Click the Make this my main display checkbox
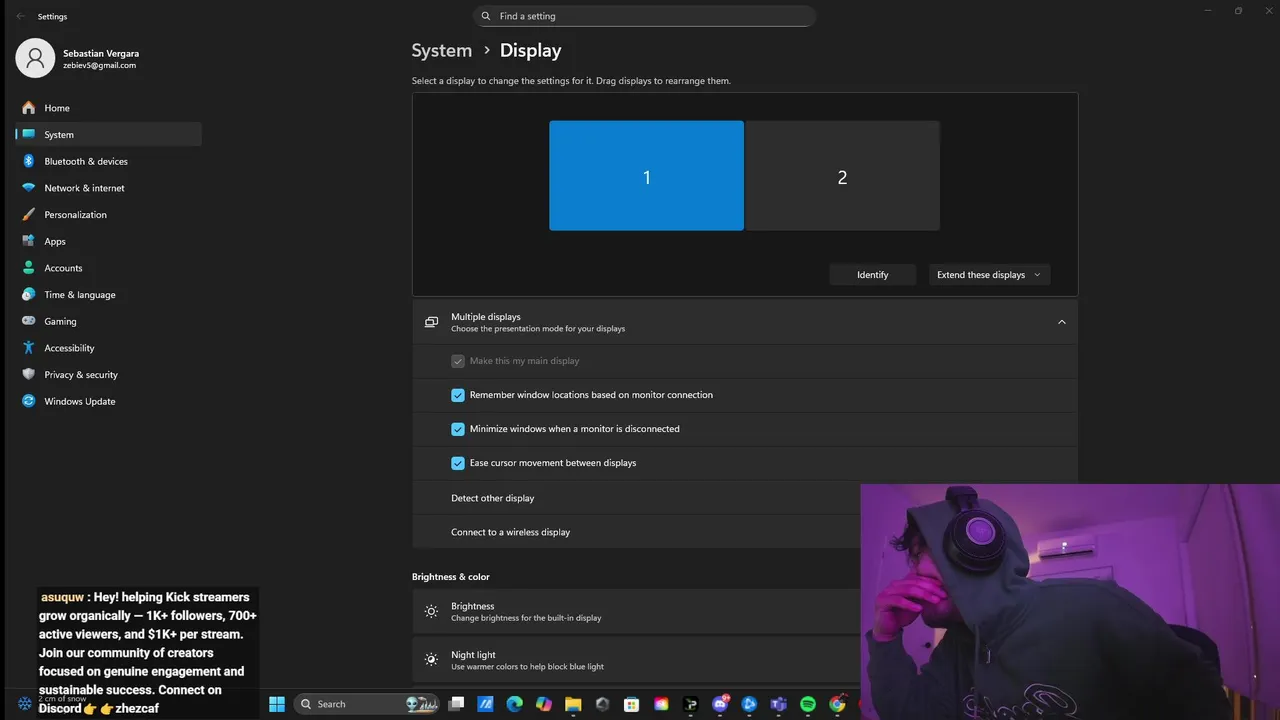Viewport: 1280px width, 720px height. click(x=458, y=361)
